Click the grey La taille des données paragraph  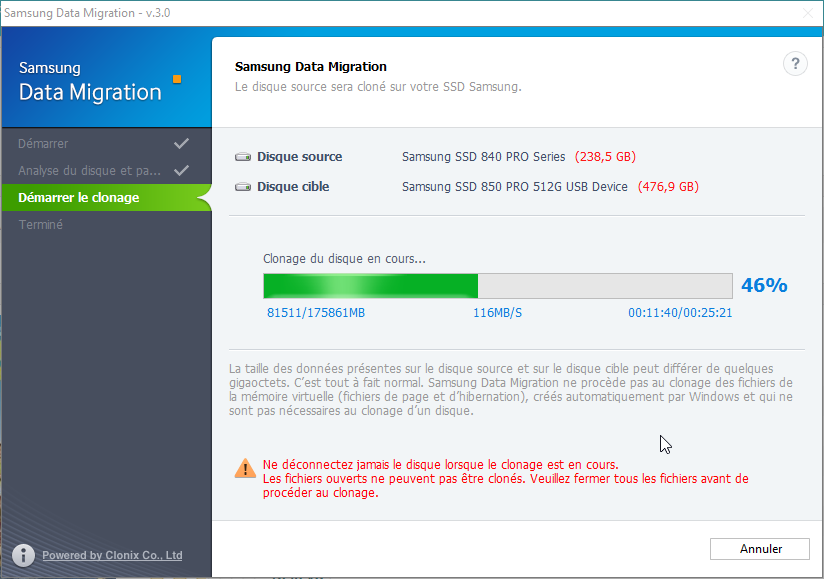pyautogui.click(x=511, y=389)
